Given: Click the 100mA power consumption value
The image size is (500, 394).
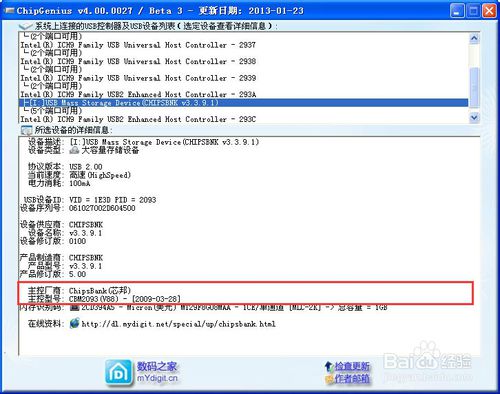Looking at the screenshot, I should (x=80, y=183).
